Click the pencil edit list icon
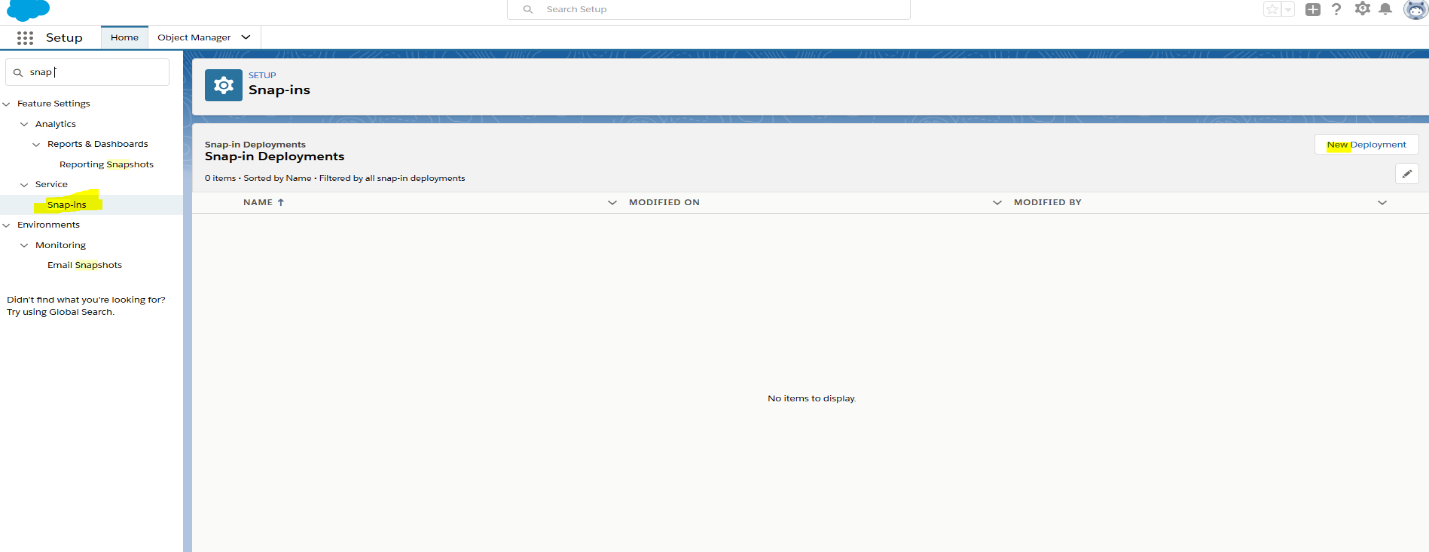This screenshot has width=1429, height=552. [x=1407, y=174]
